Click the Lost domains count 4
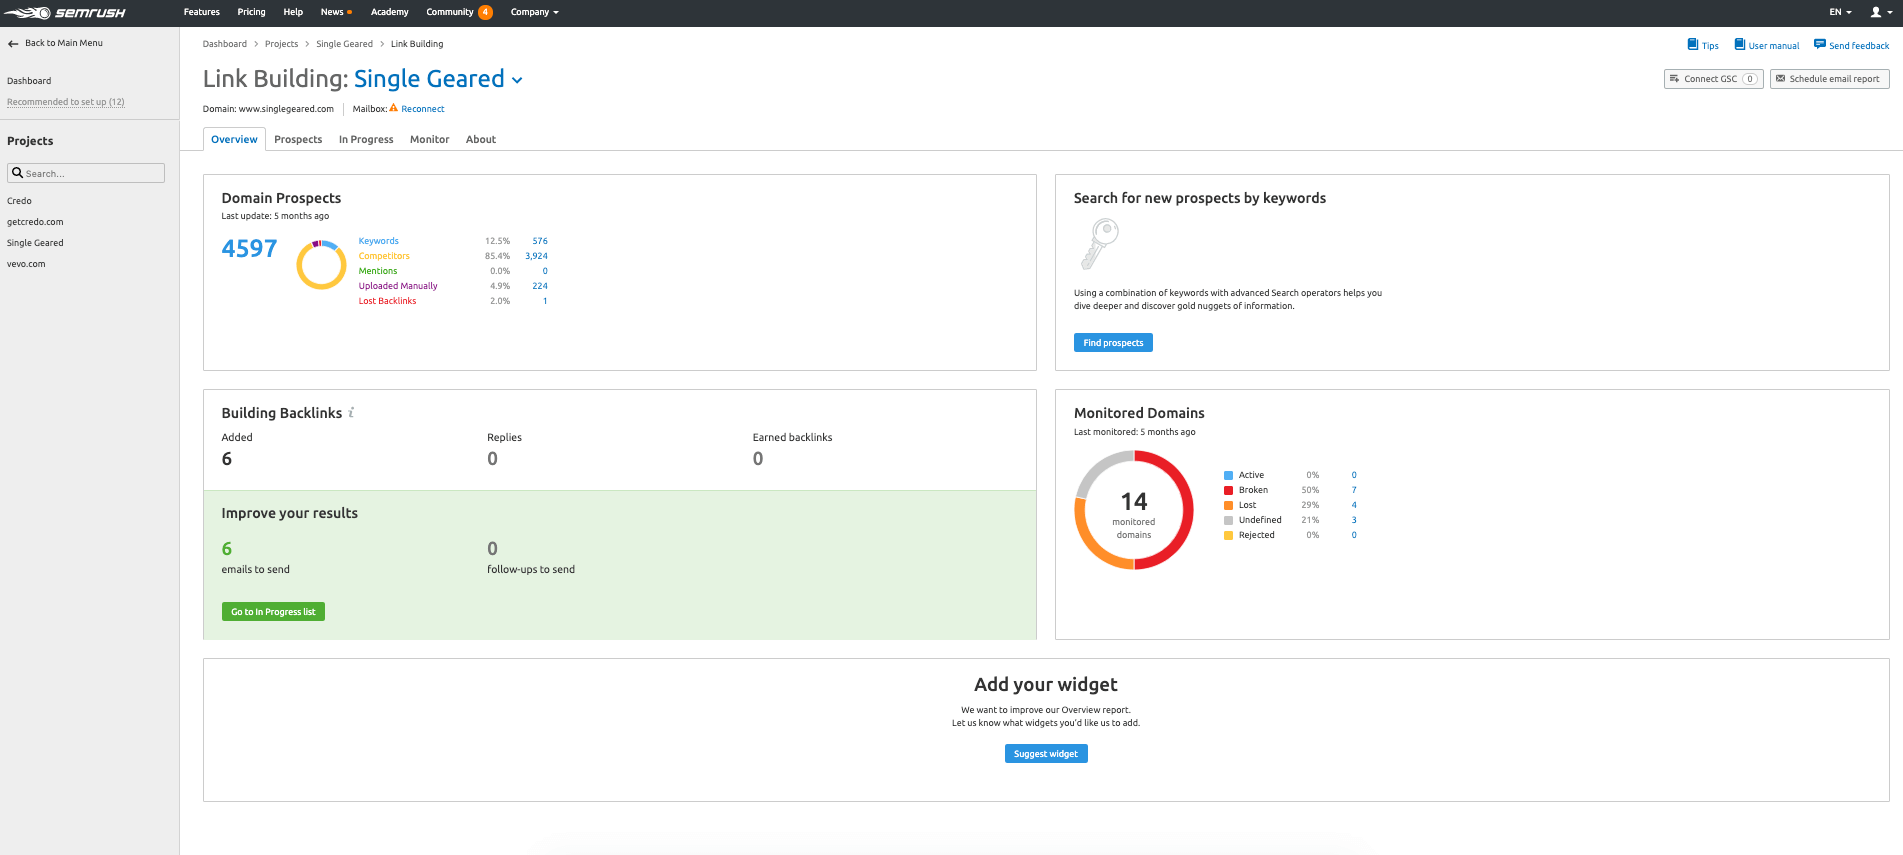This screenshot has height=855, width=1903. click(x=1354, y=505)
